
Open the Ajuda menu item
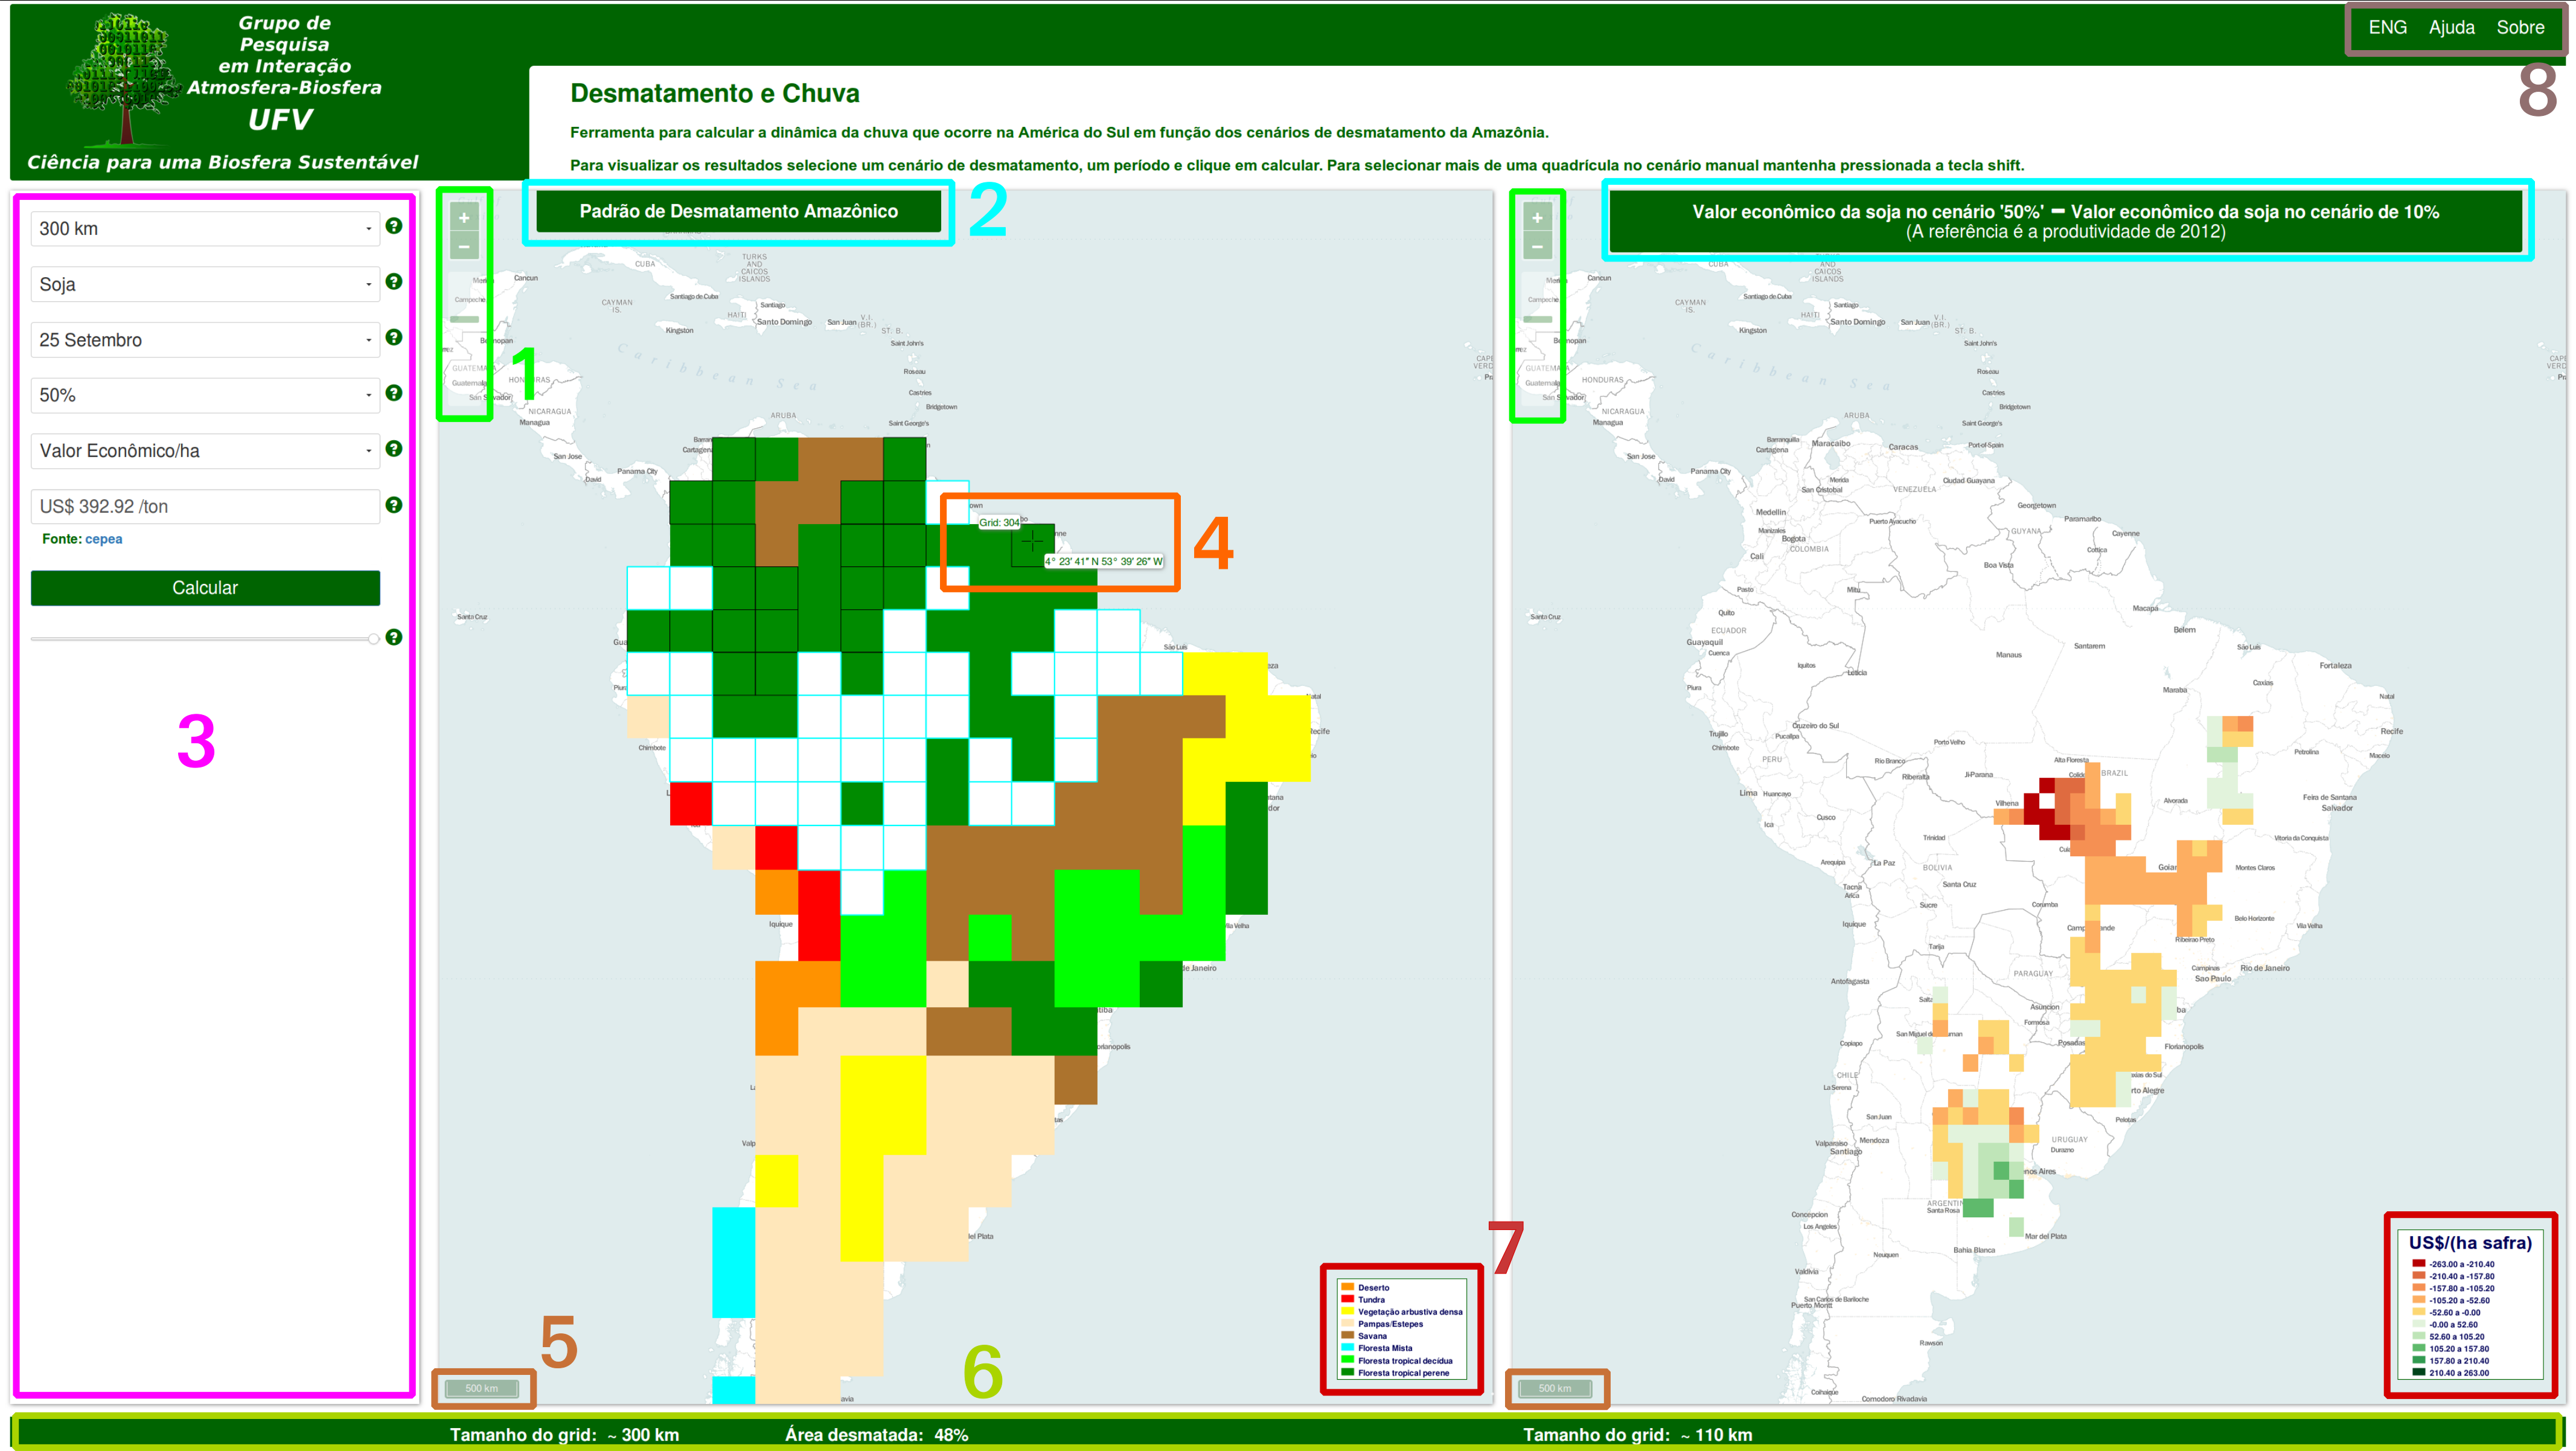coord(2451,27)
